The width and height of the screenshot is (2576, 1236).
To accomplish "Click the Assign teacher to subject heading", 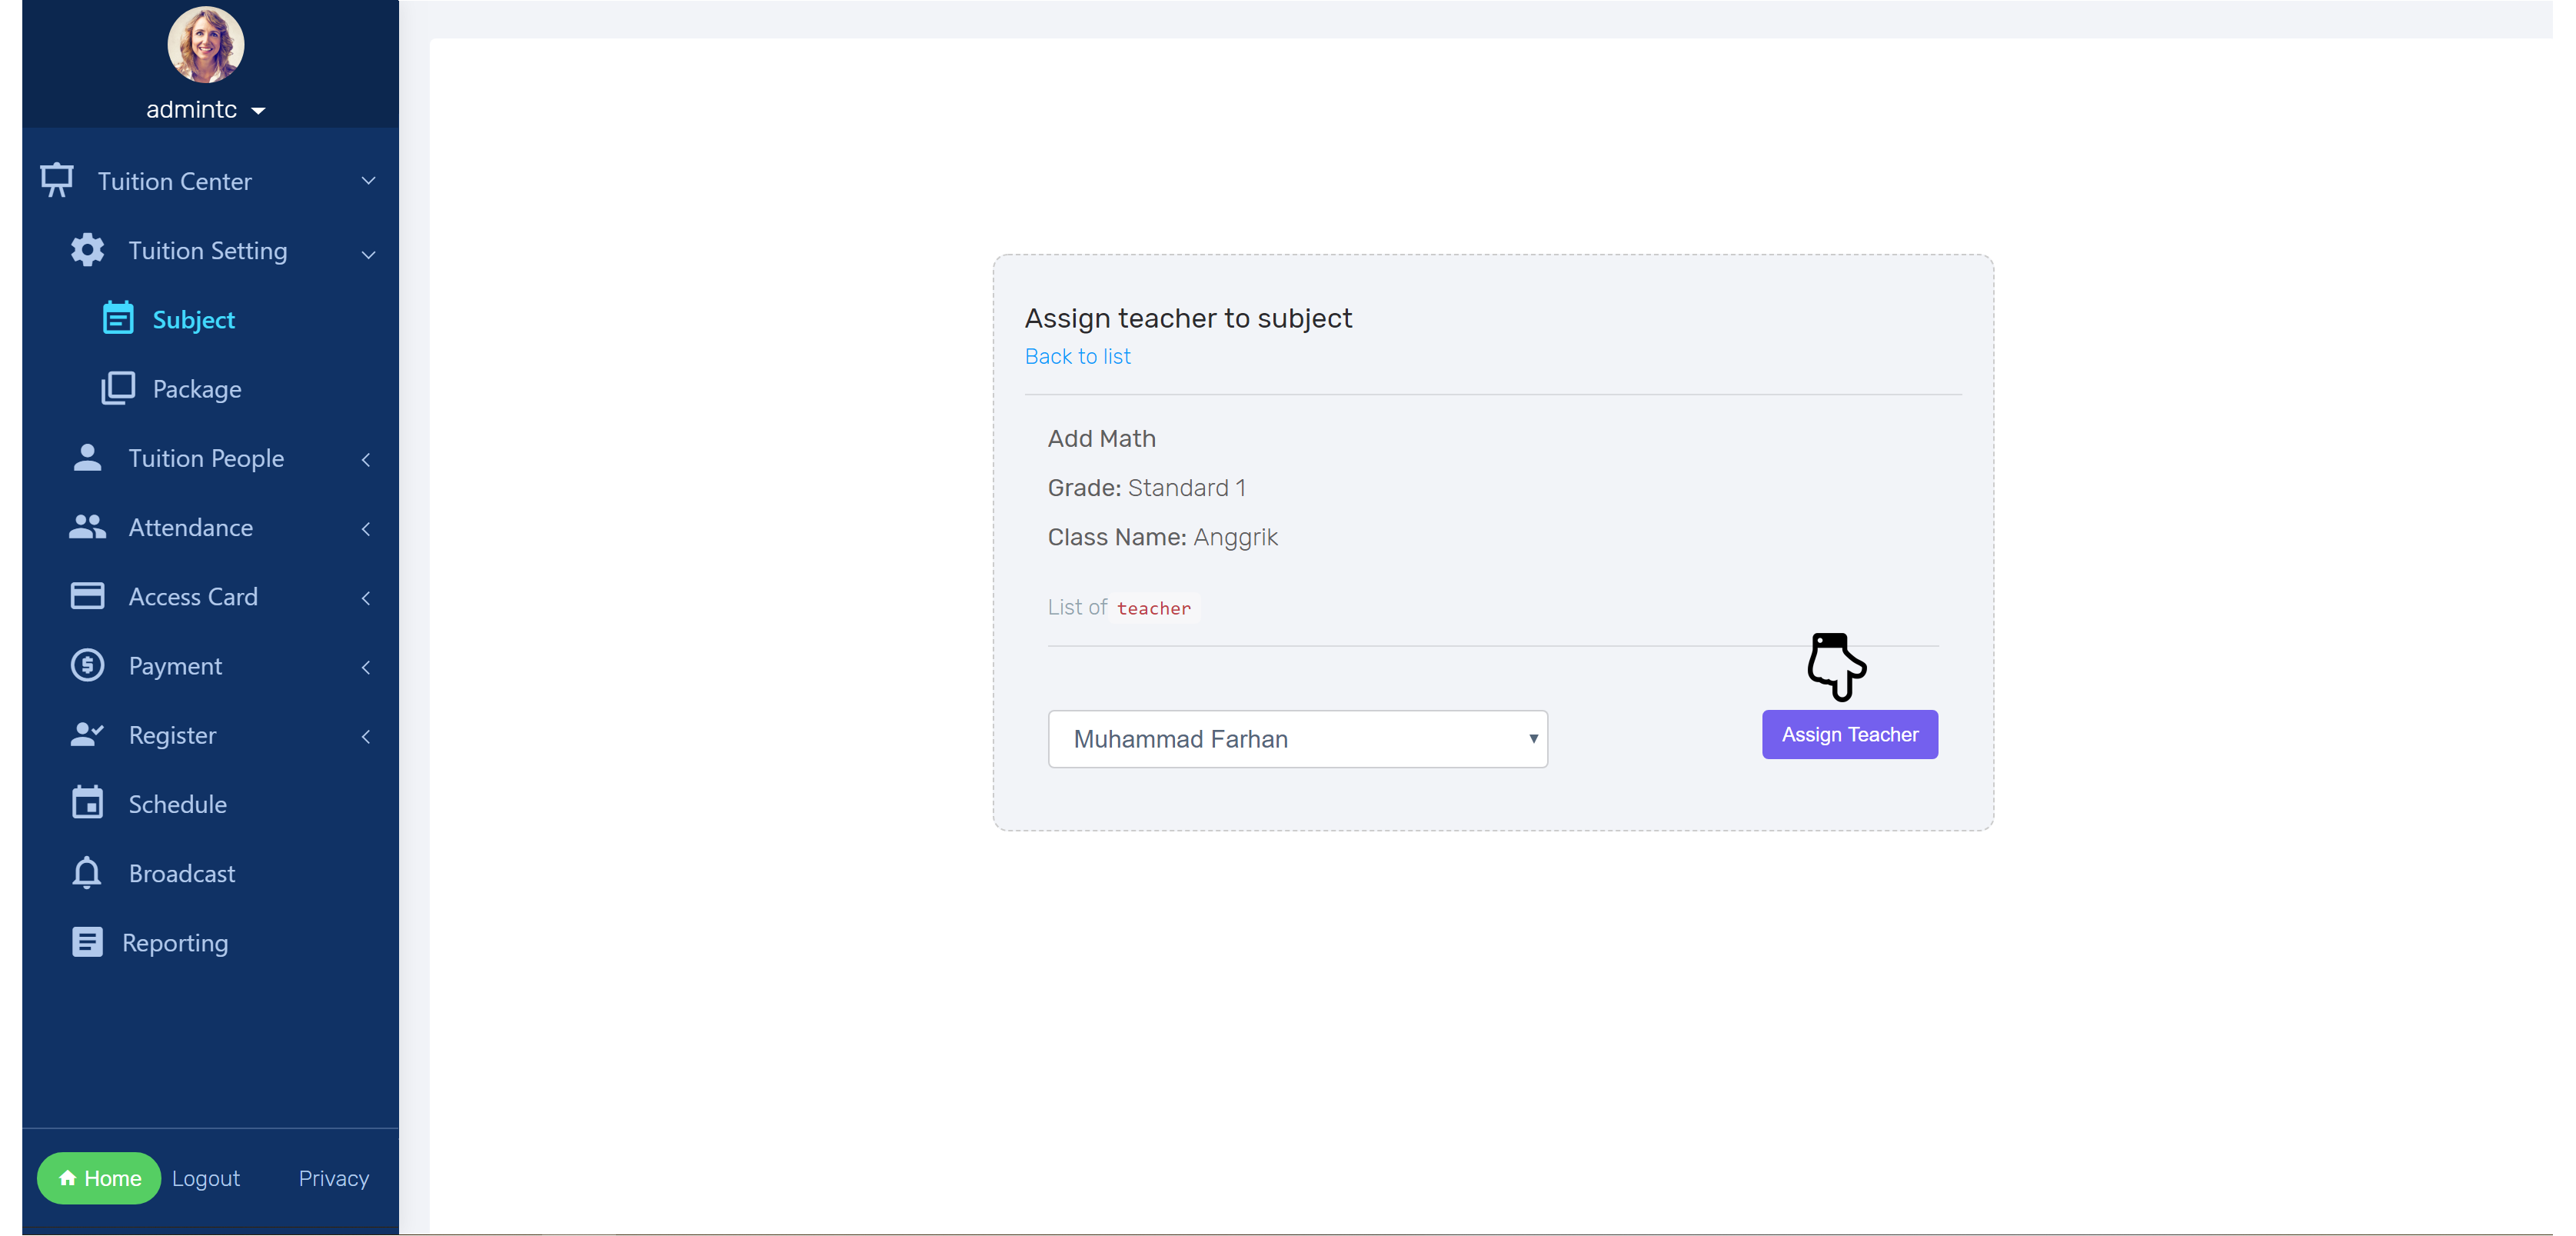I will (x=1188, y=318).
